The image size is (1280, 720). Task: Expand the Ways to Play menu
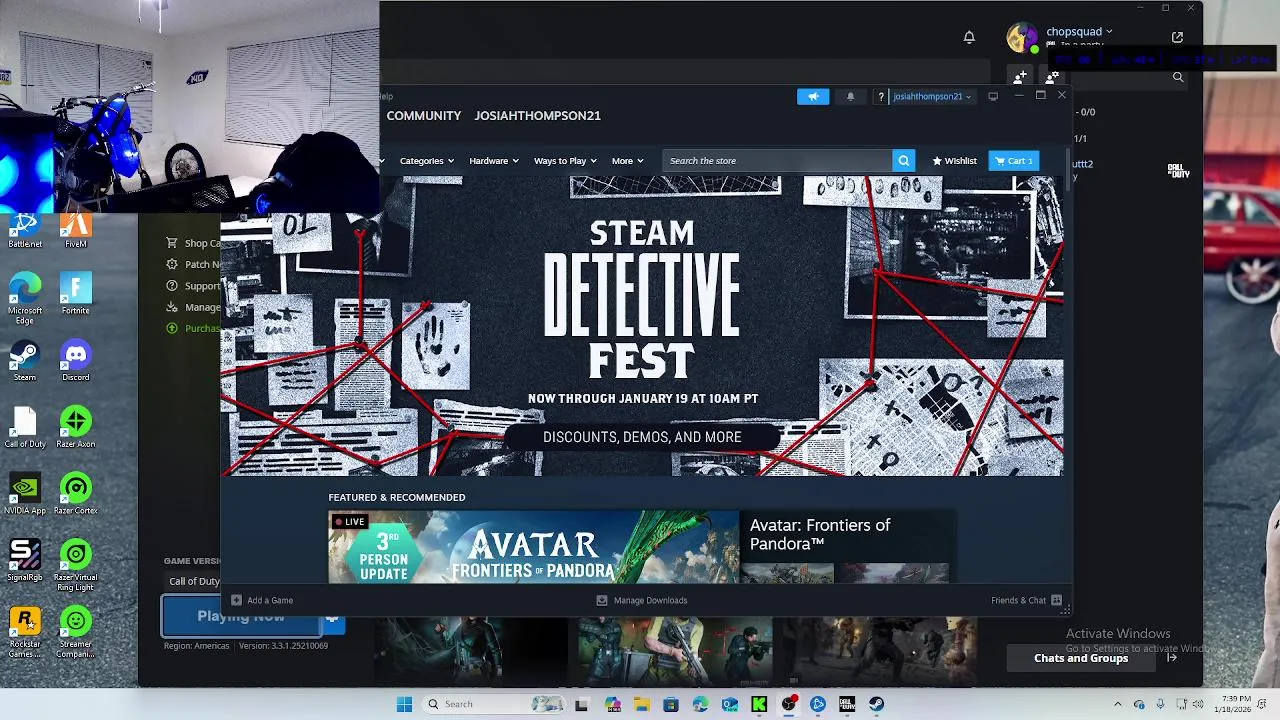pos(565,161)
